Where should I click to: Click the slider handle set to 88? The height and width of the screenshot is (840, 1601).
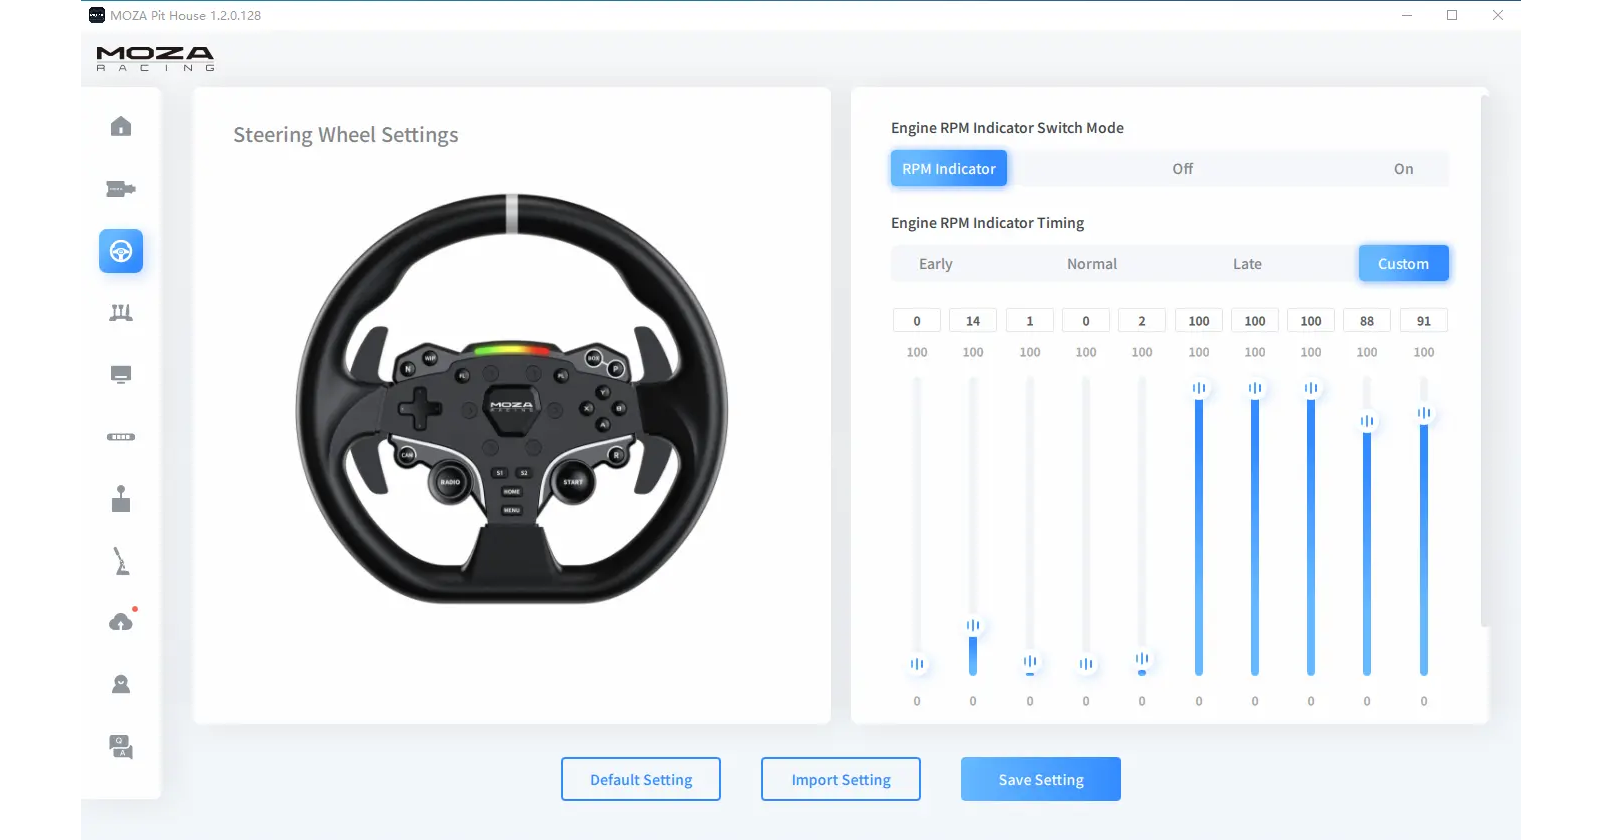click(1367, 421)
